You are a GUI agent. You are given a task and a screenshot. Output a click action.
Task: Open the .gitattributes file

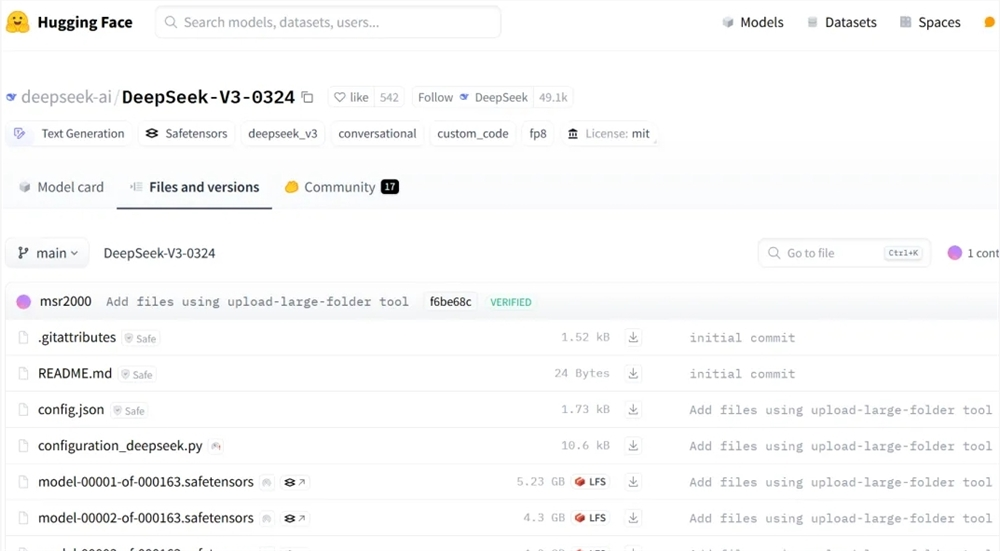tap(77, 337)
